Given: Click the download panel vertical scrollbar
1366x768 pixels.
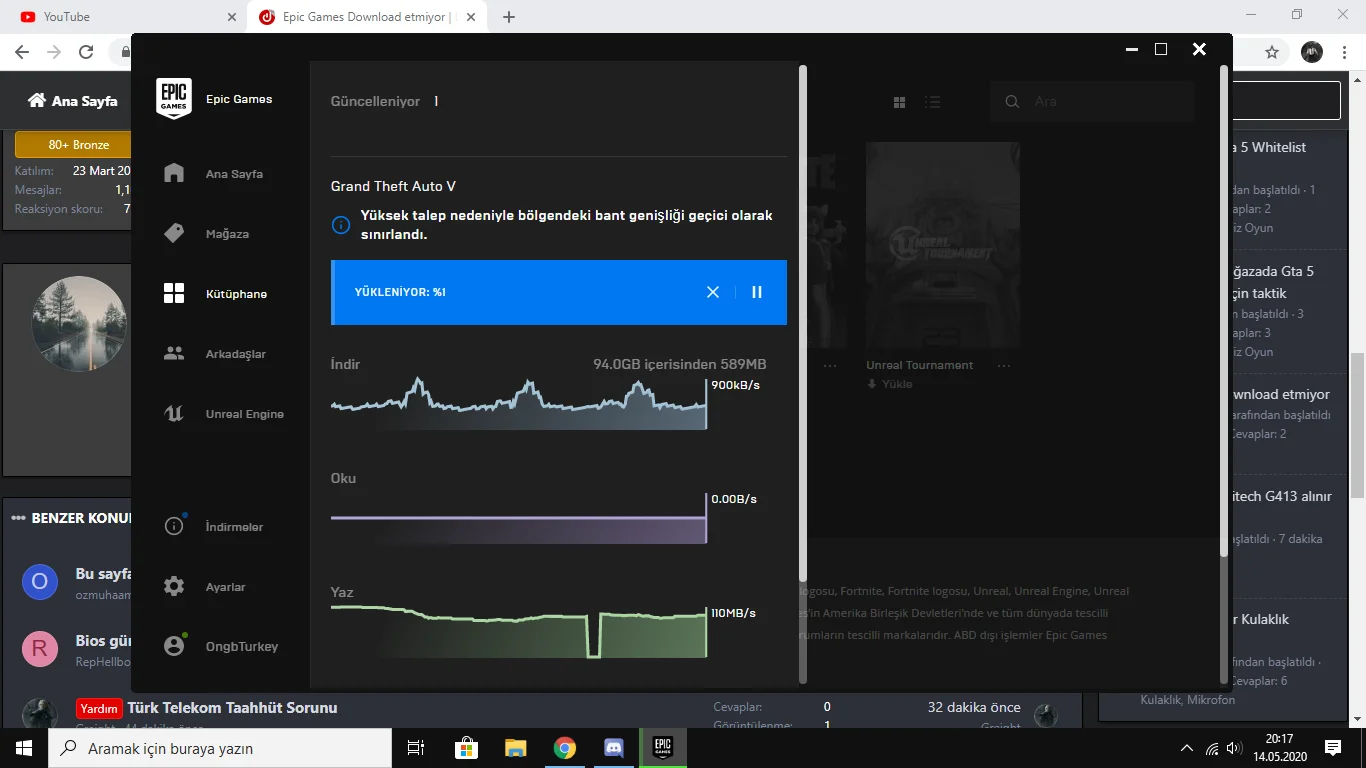Looking at the screenshot, I should coord(803,322).
